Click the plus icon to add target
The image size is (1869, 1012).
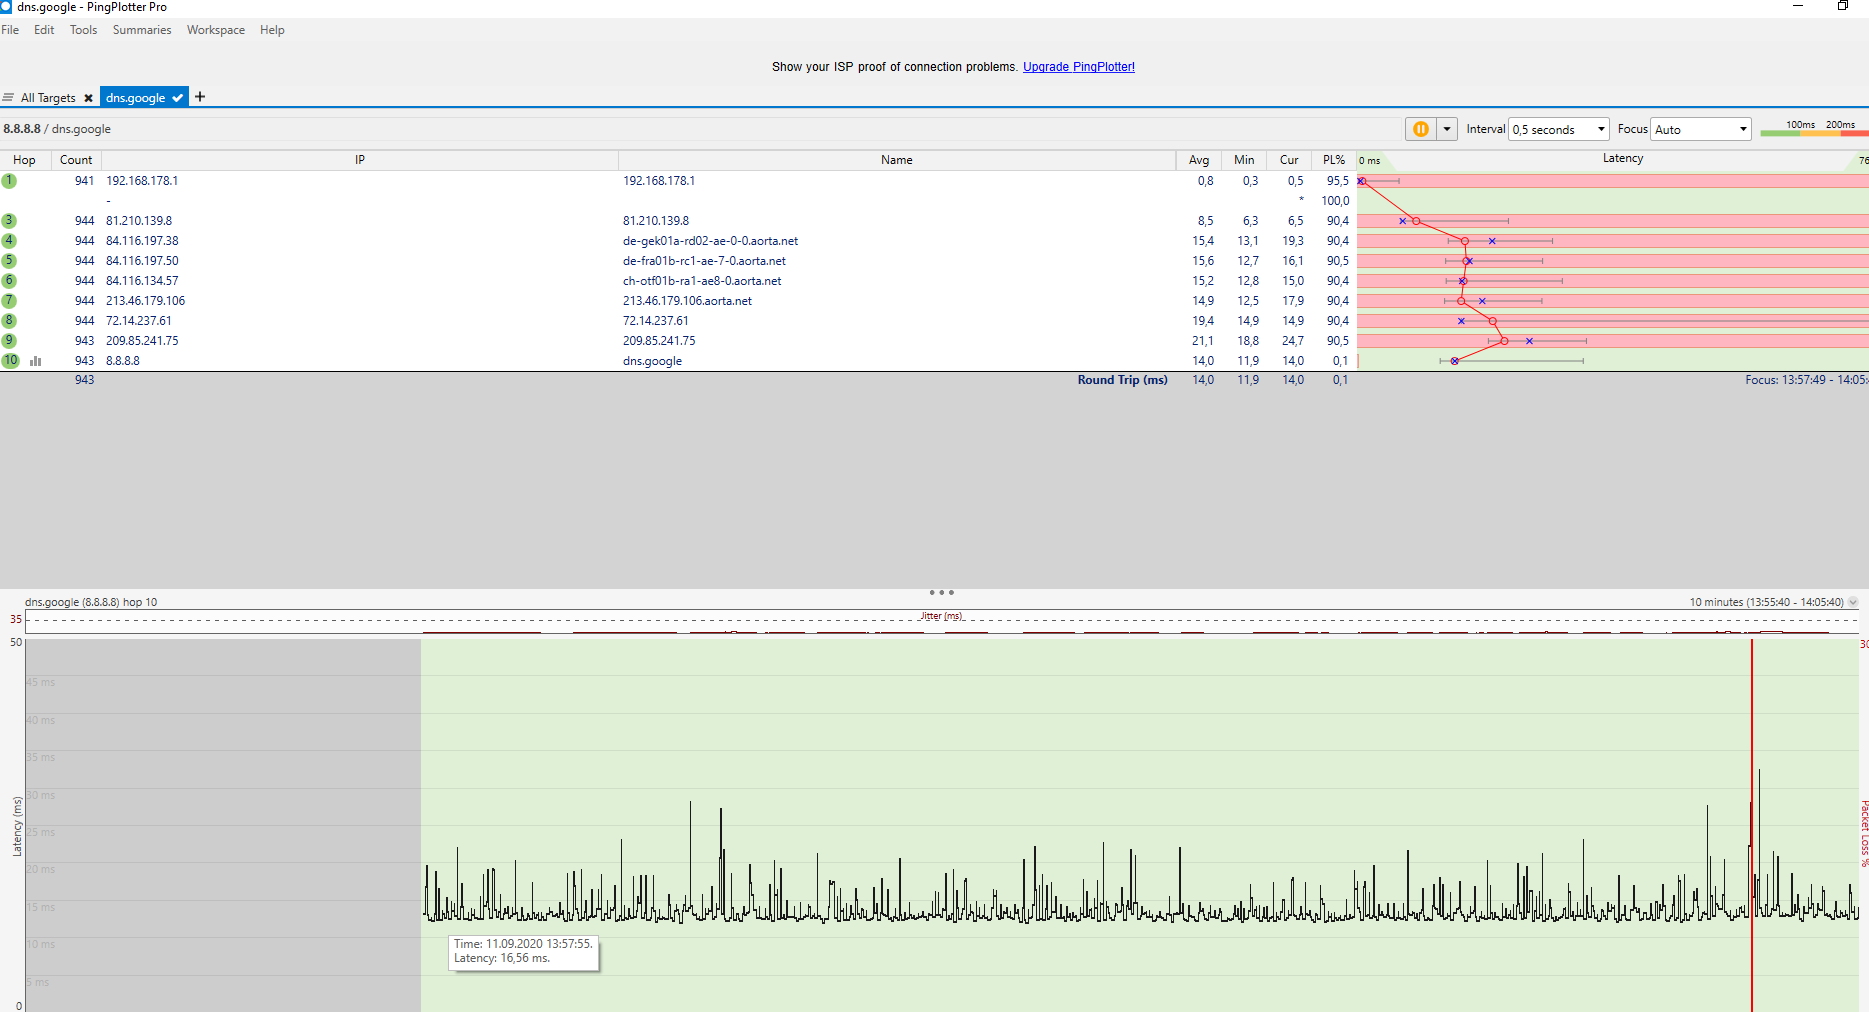[x=200, y=97]
